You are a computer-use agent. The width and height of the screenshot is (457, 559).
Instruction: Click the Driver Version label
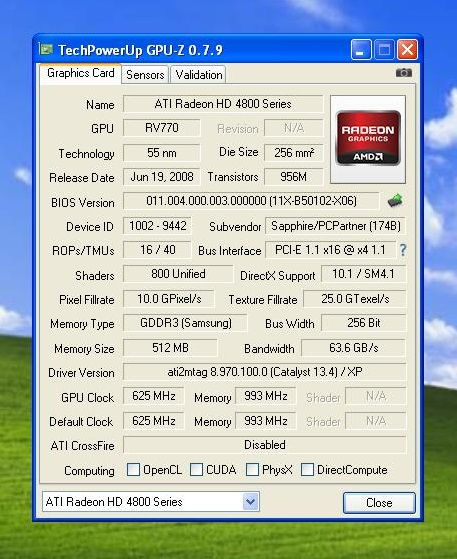coord(81,373)
